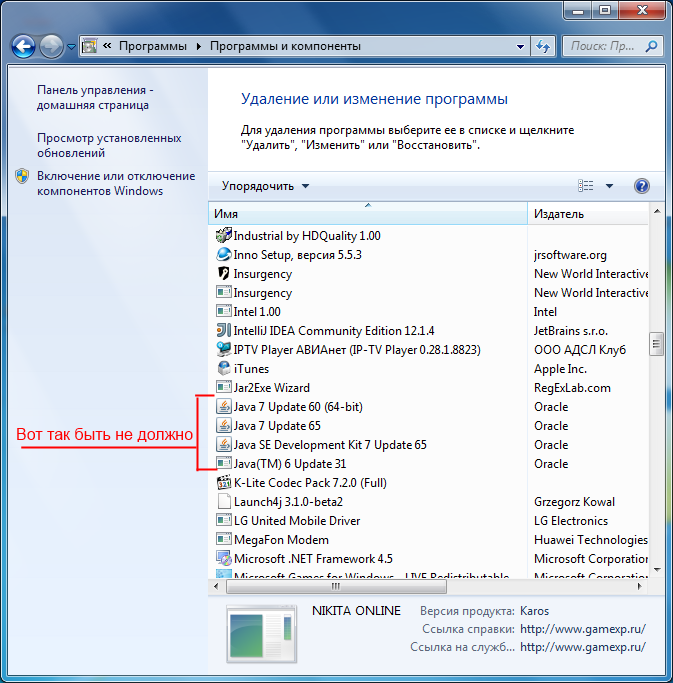Click the JetBrains s.r.o. publisher cell
Image resolution: width=673 pixels, height=683 pixels.
coord(571,331)
